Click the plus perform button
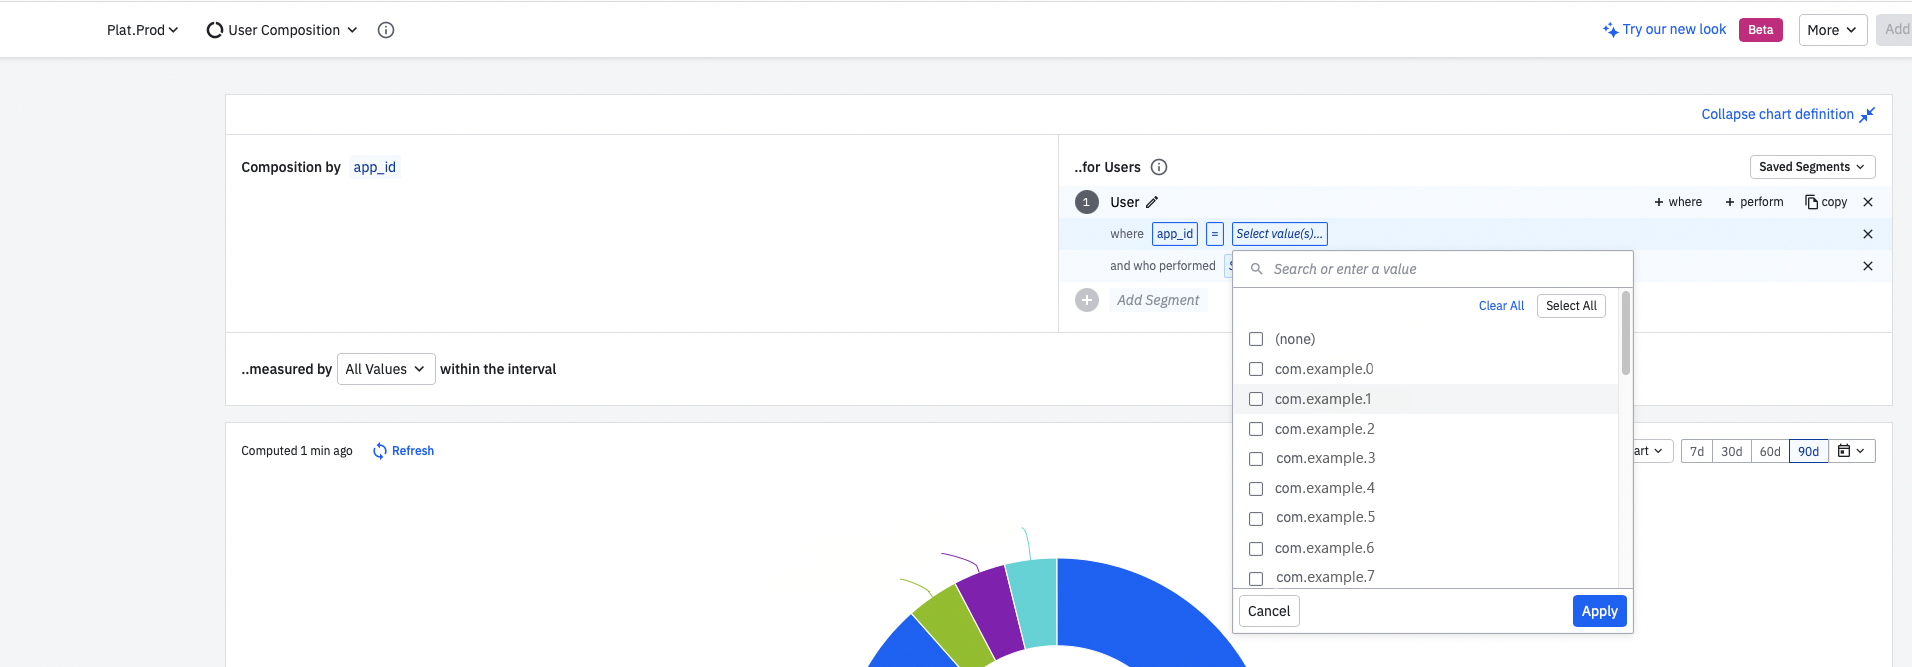Image resolution: width=1912 pixels, height=667 pixels. [x=1754, y=202]
